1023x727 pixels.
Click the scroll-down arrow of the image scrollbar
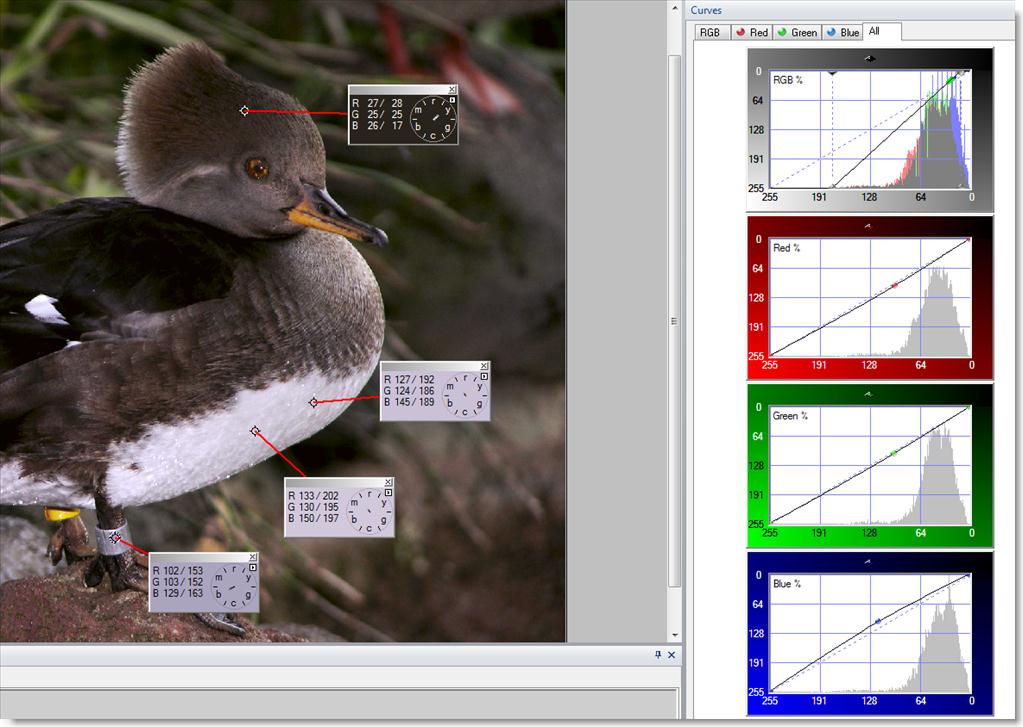[x=675, y=634]
